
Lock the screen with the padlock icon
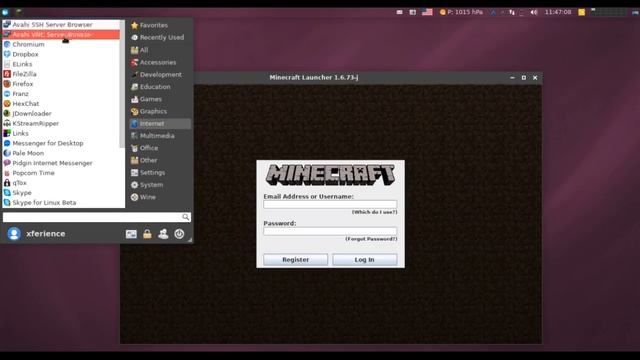[x=147, y=234]
